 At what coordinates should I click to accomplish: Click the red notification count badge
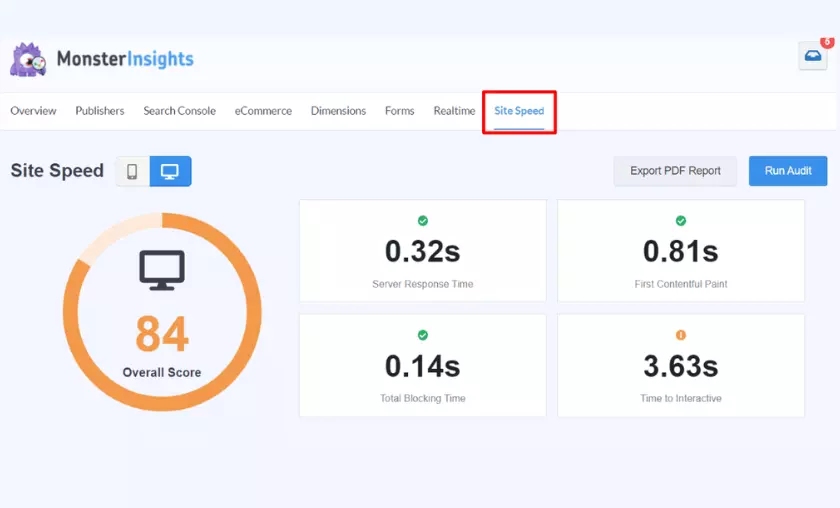[x=827, y=42]
